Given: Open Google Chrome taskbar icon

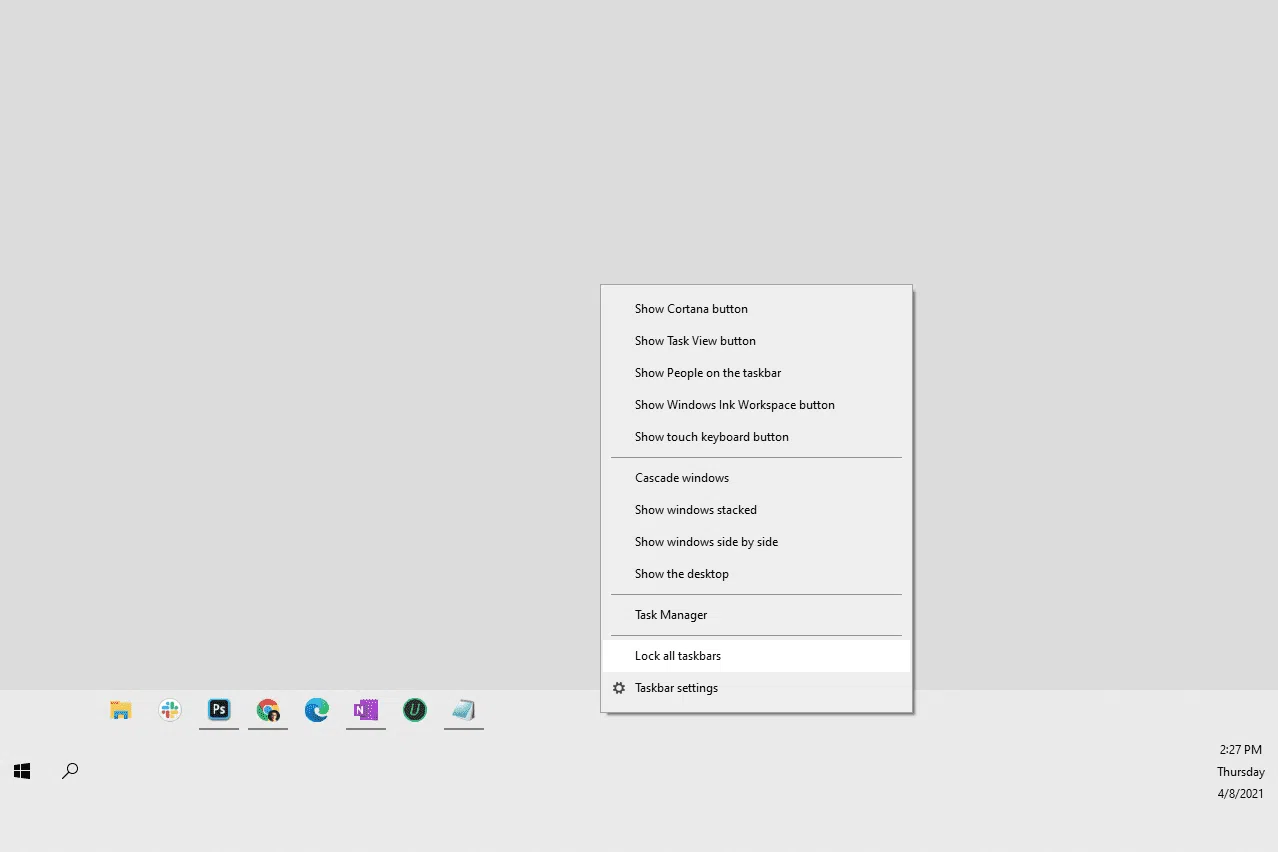Looking at the screenshot, I should point(268,711).
